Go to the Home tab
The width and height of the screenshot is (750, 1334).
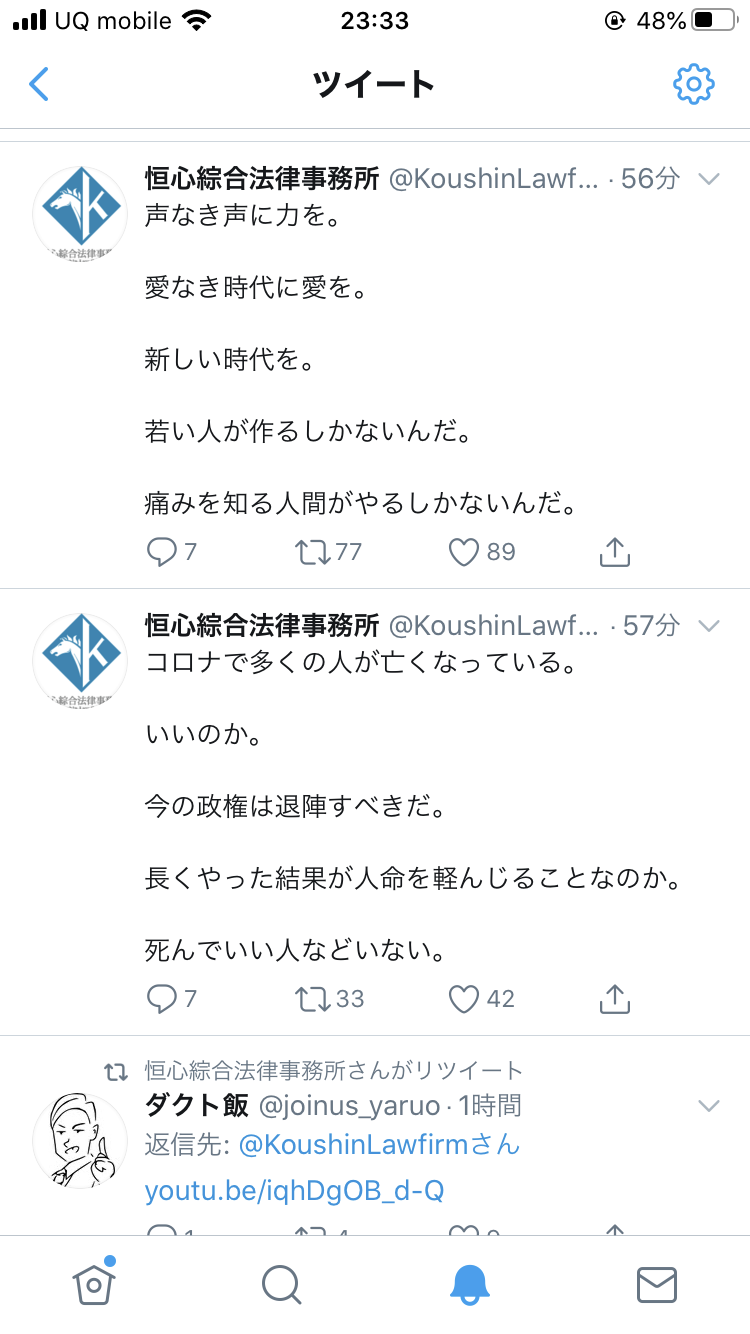(x=93, y=1284)
